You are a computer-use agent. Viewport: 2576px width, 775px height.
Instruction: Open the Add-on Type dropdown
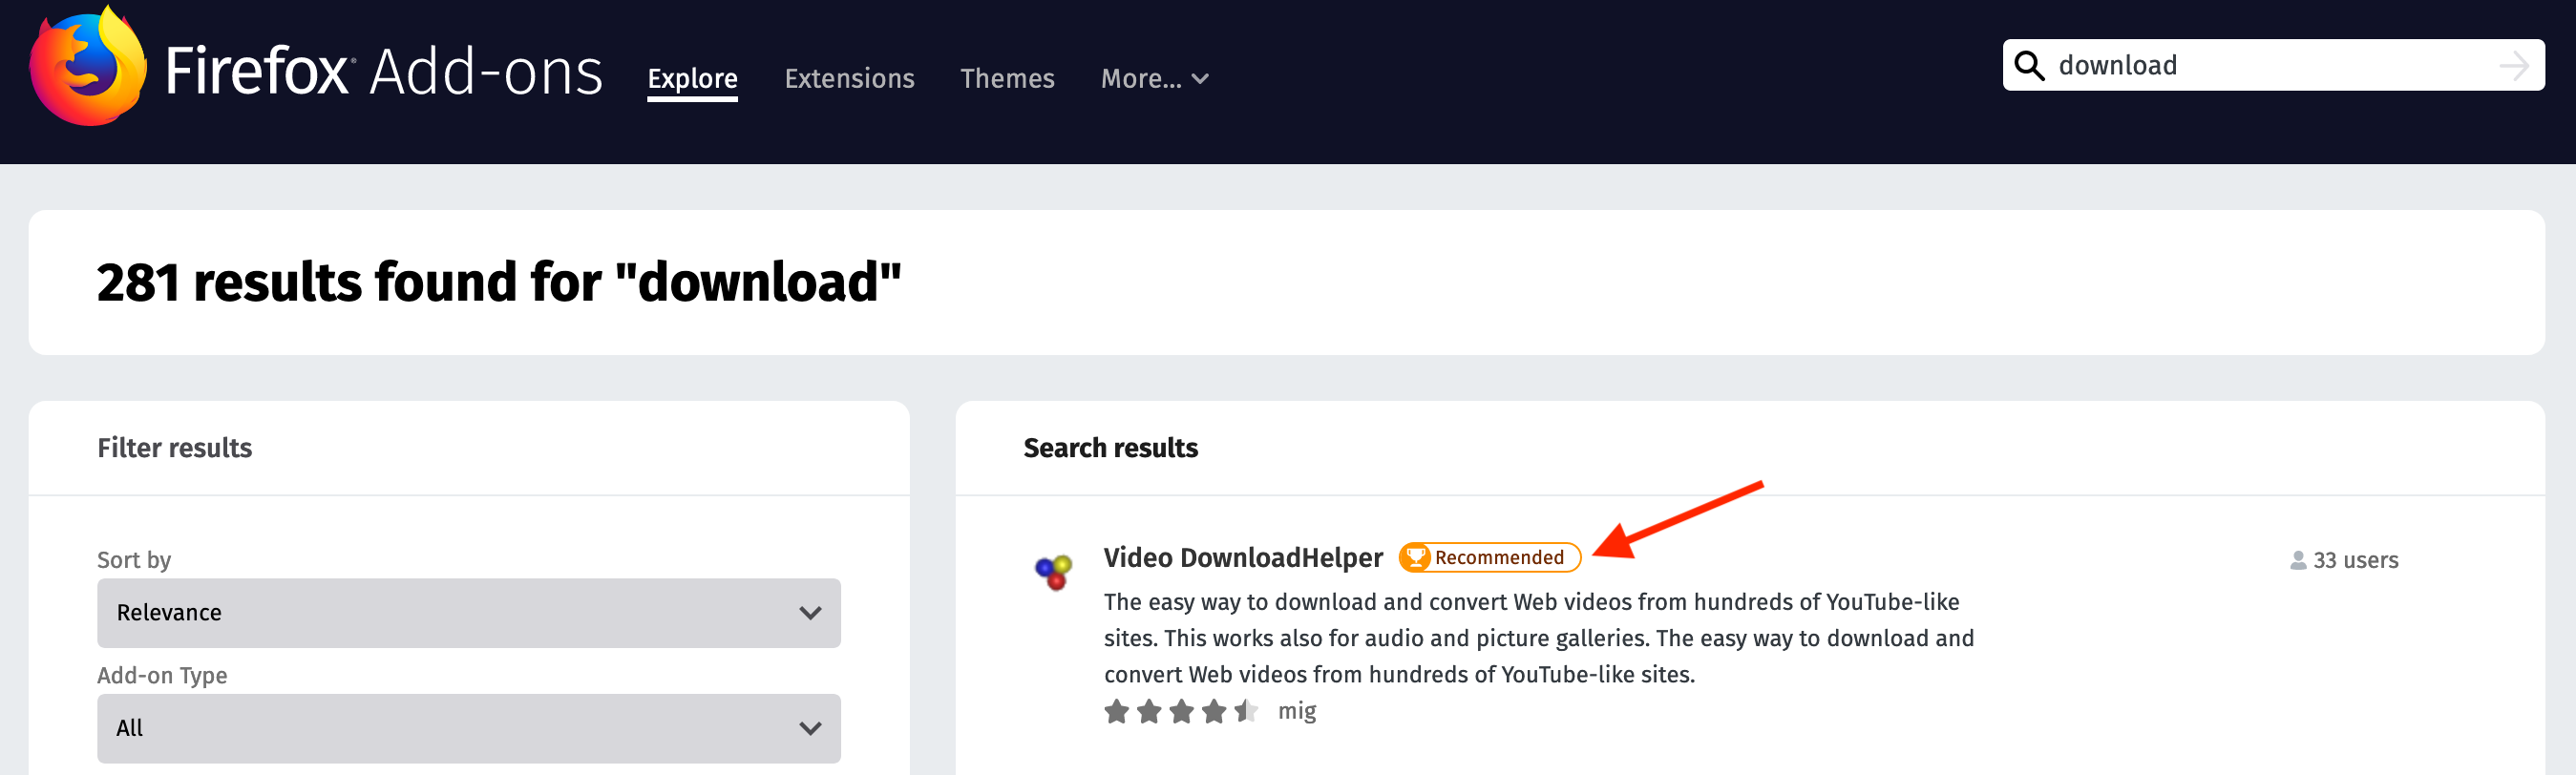click(x=468, y=728)
